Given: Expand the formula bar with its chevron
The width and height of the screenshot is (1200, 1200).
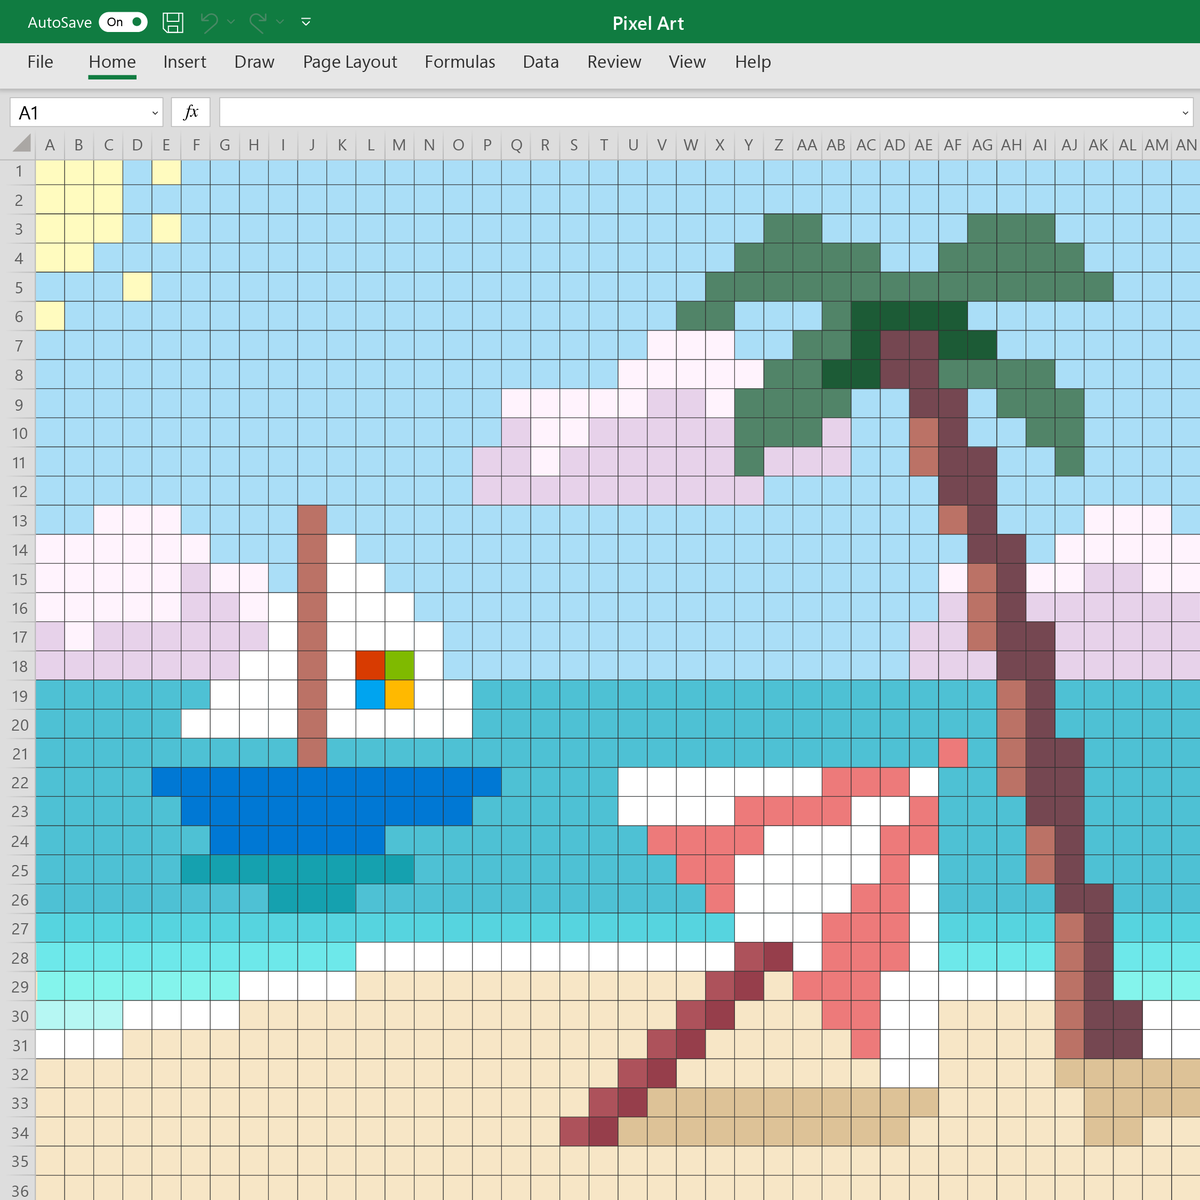Looking at the screenshot, I should click(x=1186, y=112).
